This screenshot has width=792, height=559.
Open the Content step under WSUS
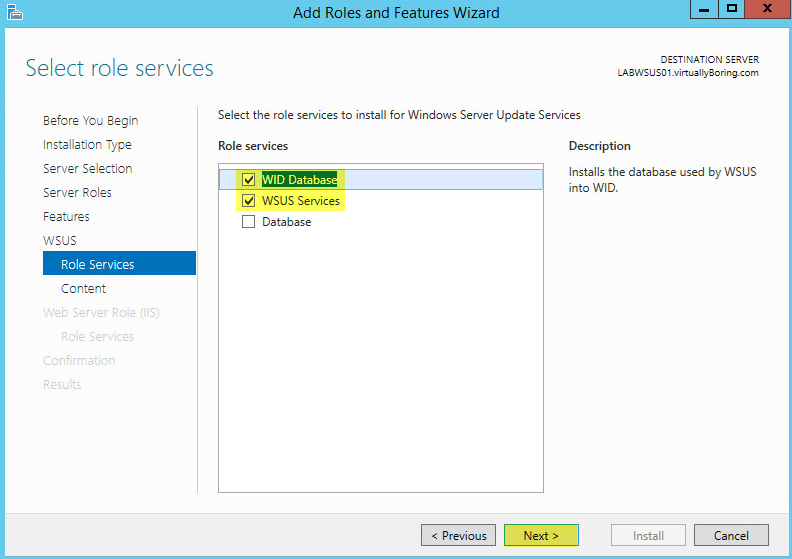(83, 289)
